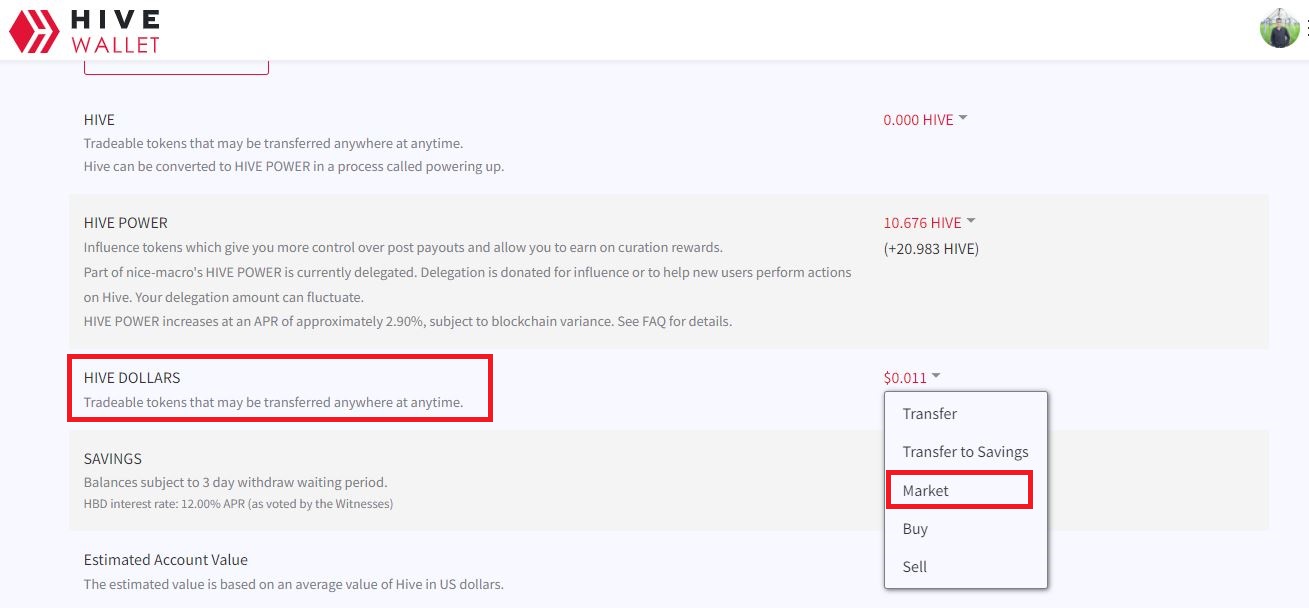Click 'Hive can be converted to HIVE POWER' line
This screenshot has width=1309, height=608.
coord(294,167)
